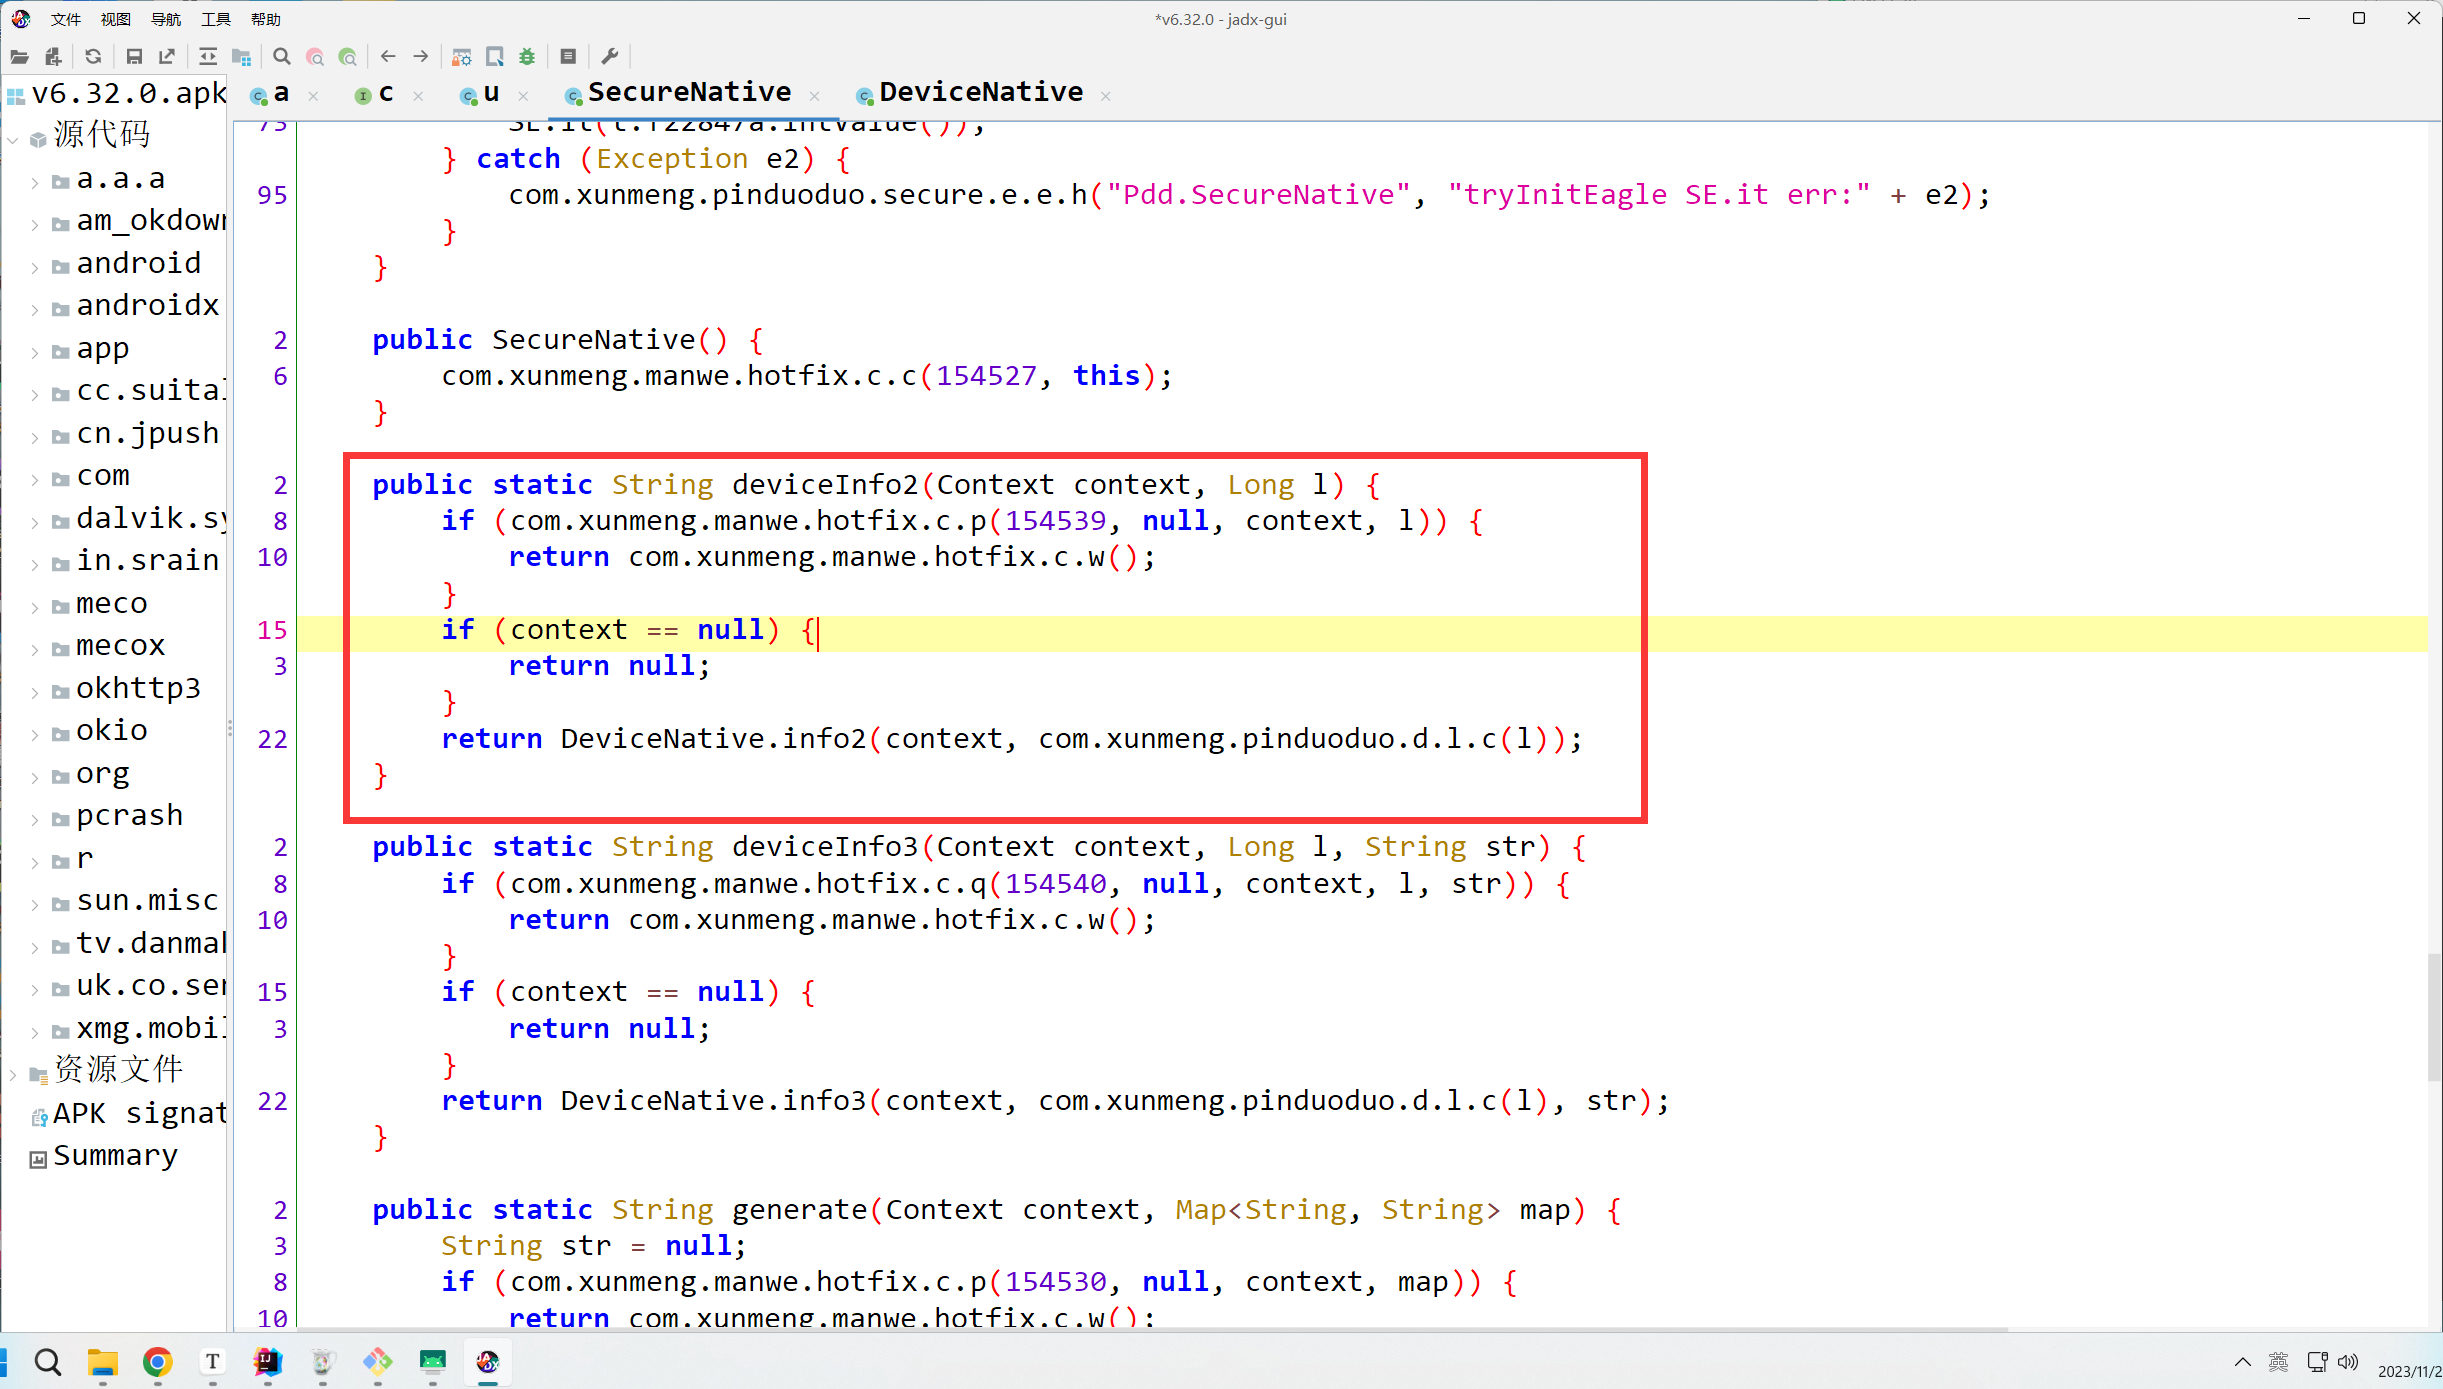Click the save all floppy disk icon

click(x=134, y=57)
